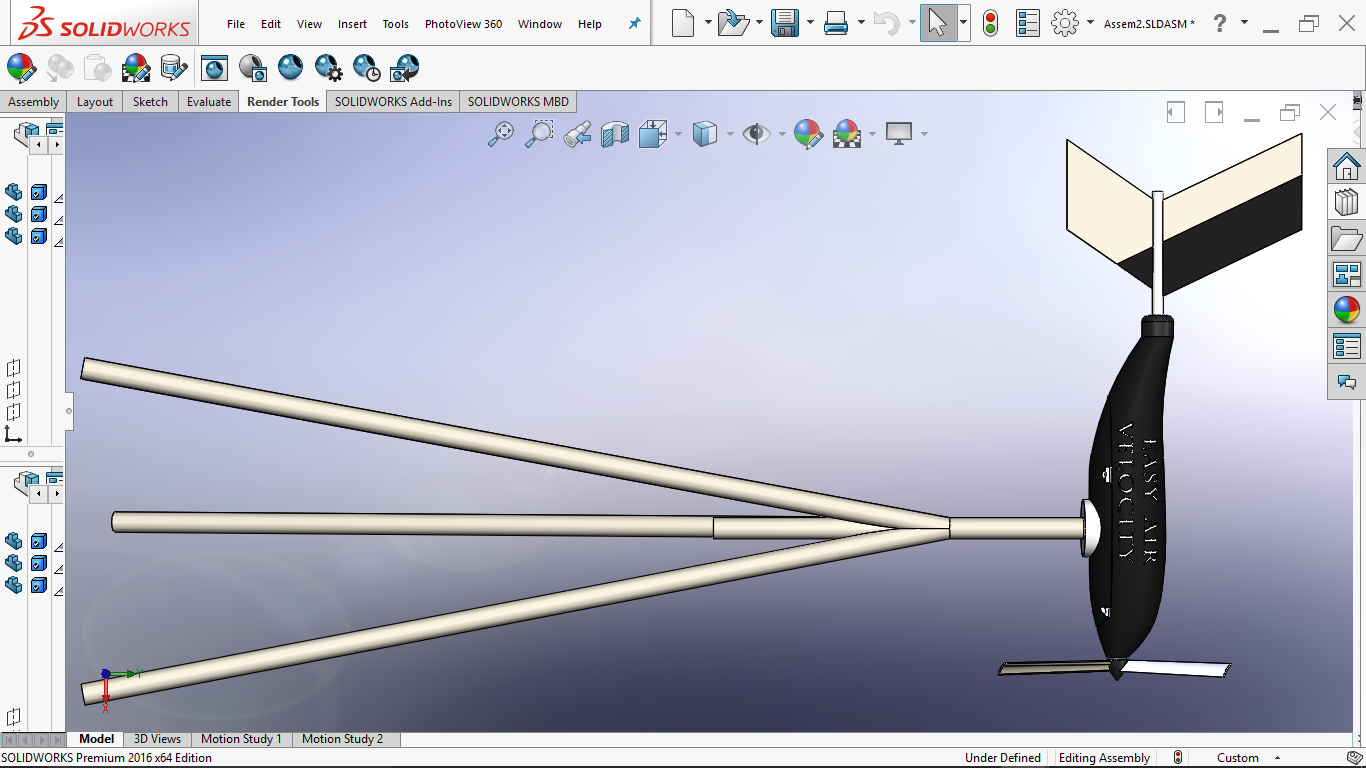Select the Zoom to Area tool

click(x=539, y=133)
